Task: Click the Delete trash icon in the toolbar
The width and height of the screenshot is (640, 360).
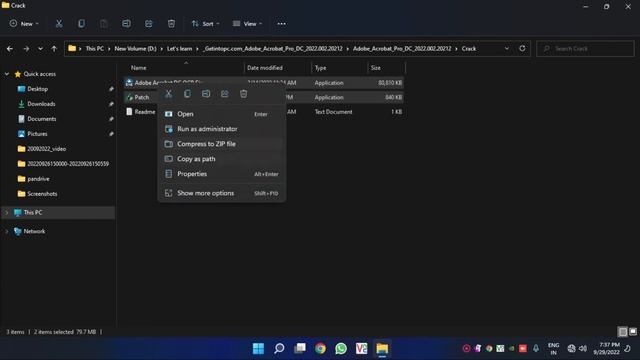Action: (x=171, y=24)
